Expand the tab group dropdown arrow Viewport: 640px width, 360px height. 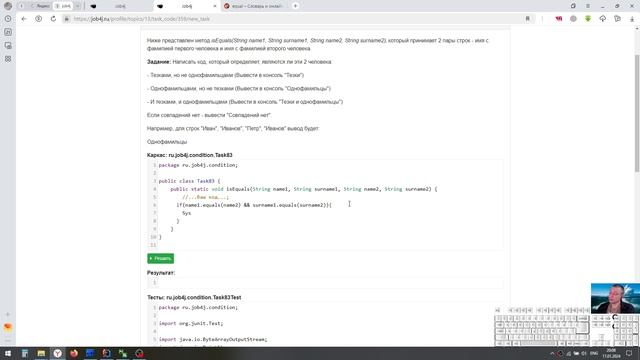point(78,6)
